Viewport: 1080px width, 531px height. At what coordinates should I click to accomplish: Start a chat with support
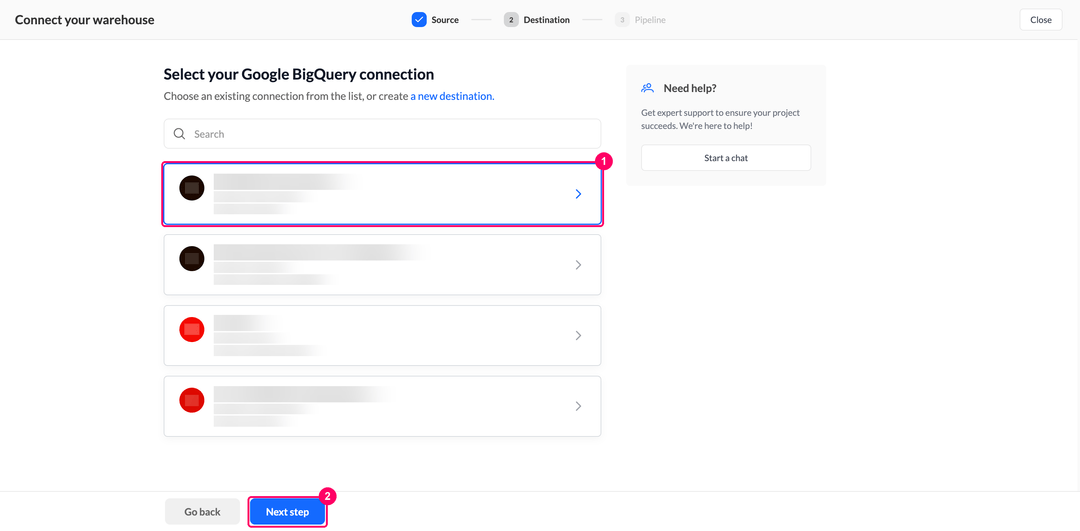(x=726, y=158)
